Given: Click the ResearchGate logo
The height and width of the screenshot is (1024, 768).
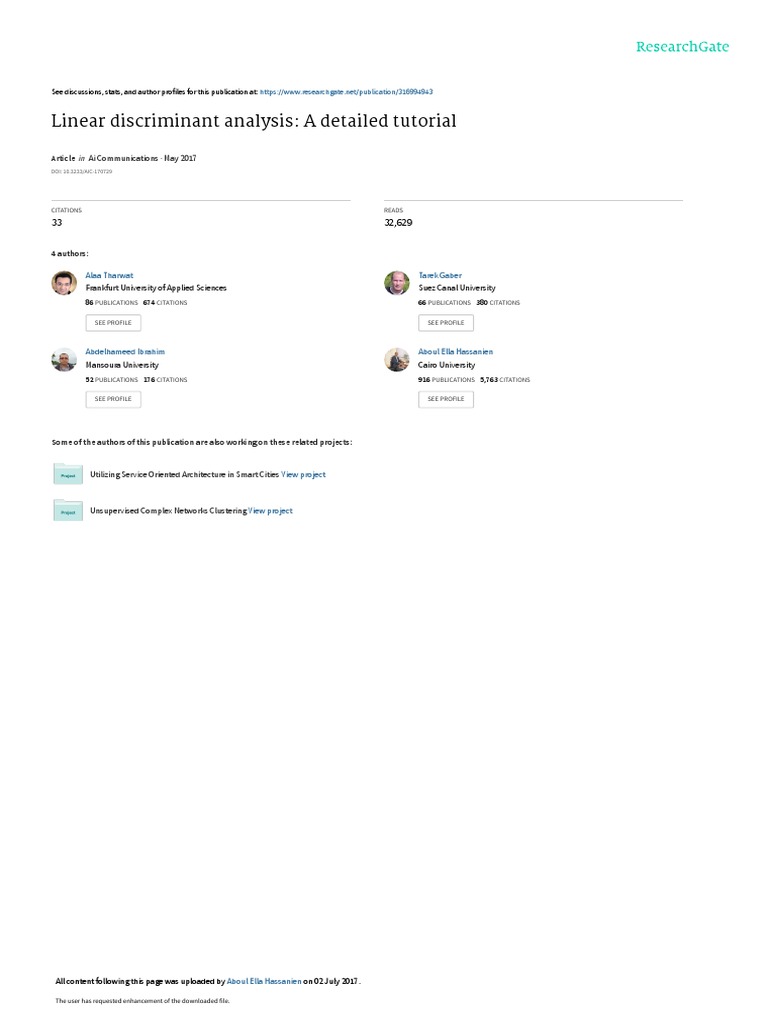Looking at the screenshot, I should pos(682,47).
